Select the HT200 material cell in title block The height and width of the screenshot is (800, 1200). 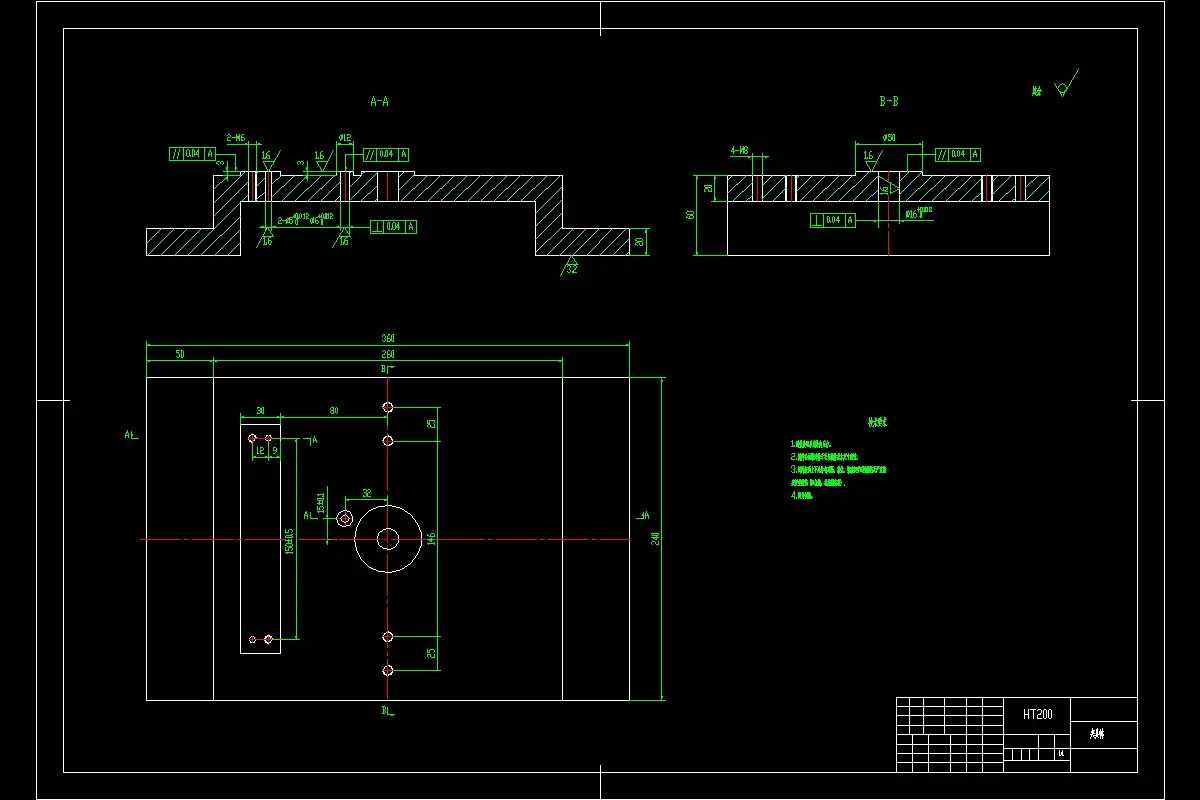pos(1037,714)
